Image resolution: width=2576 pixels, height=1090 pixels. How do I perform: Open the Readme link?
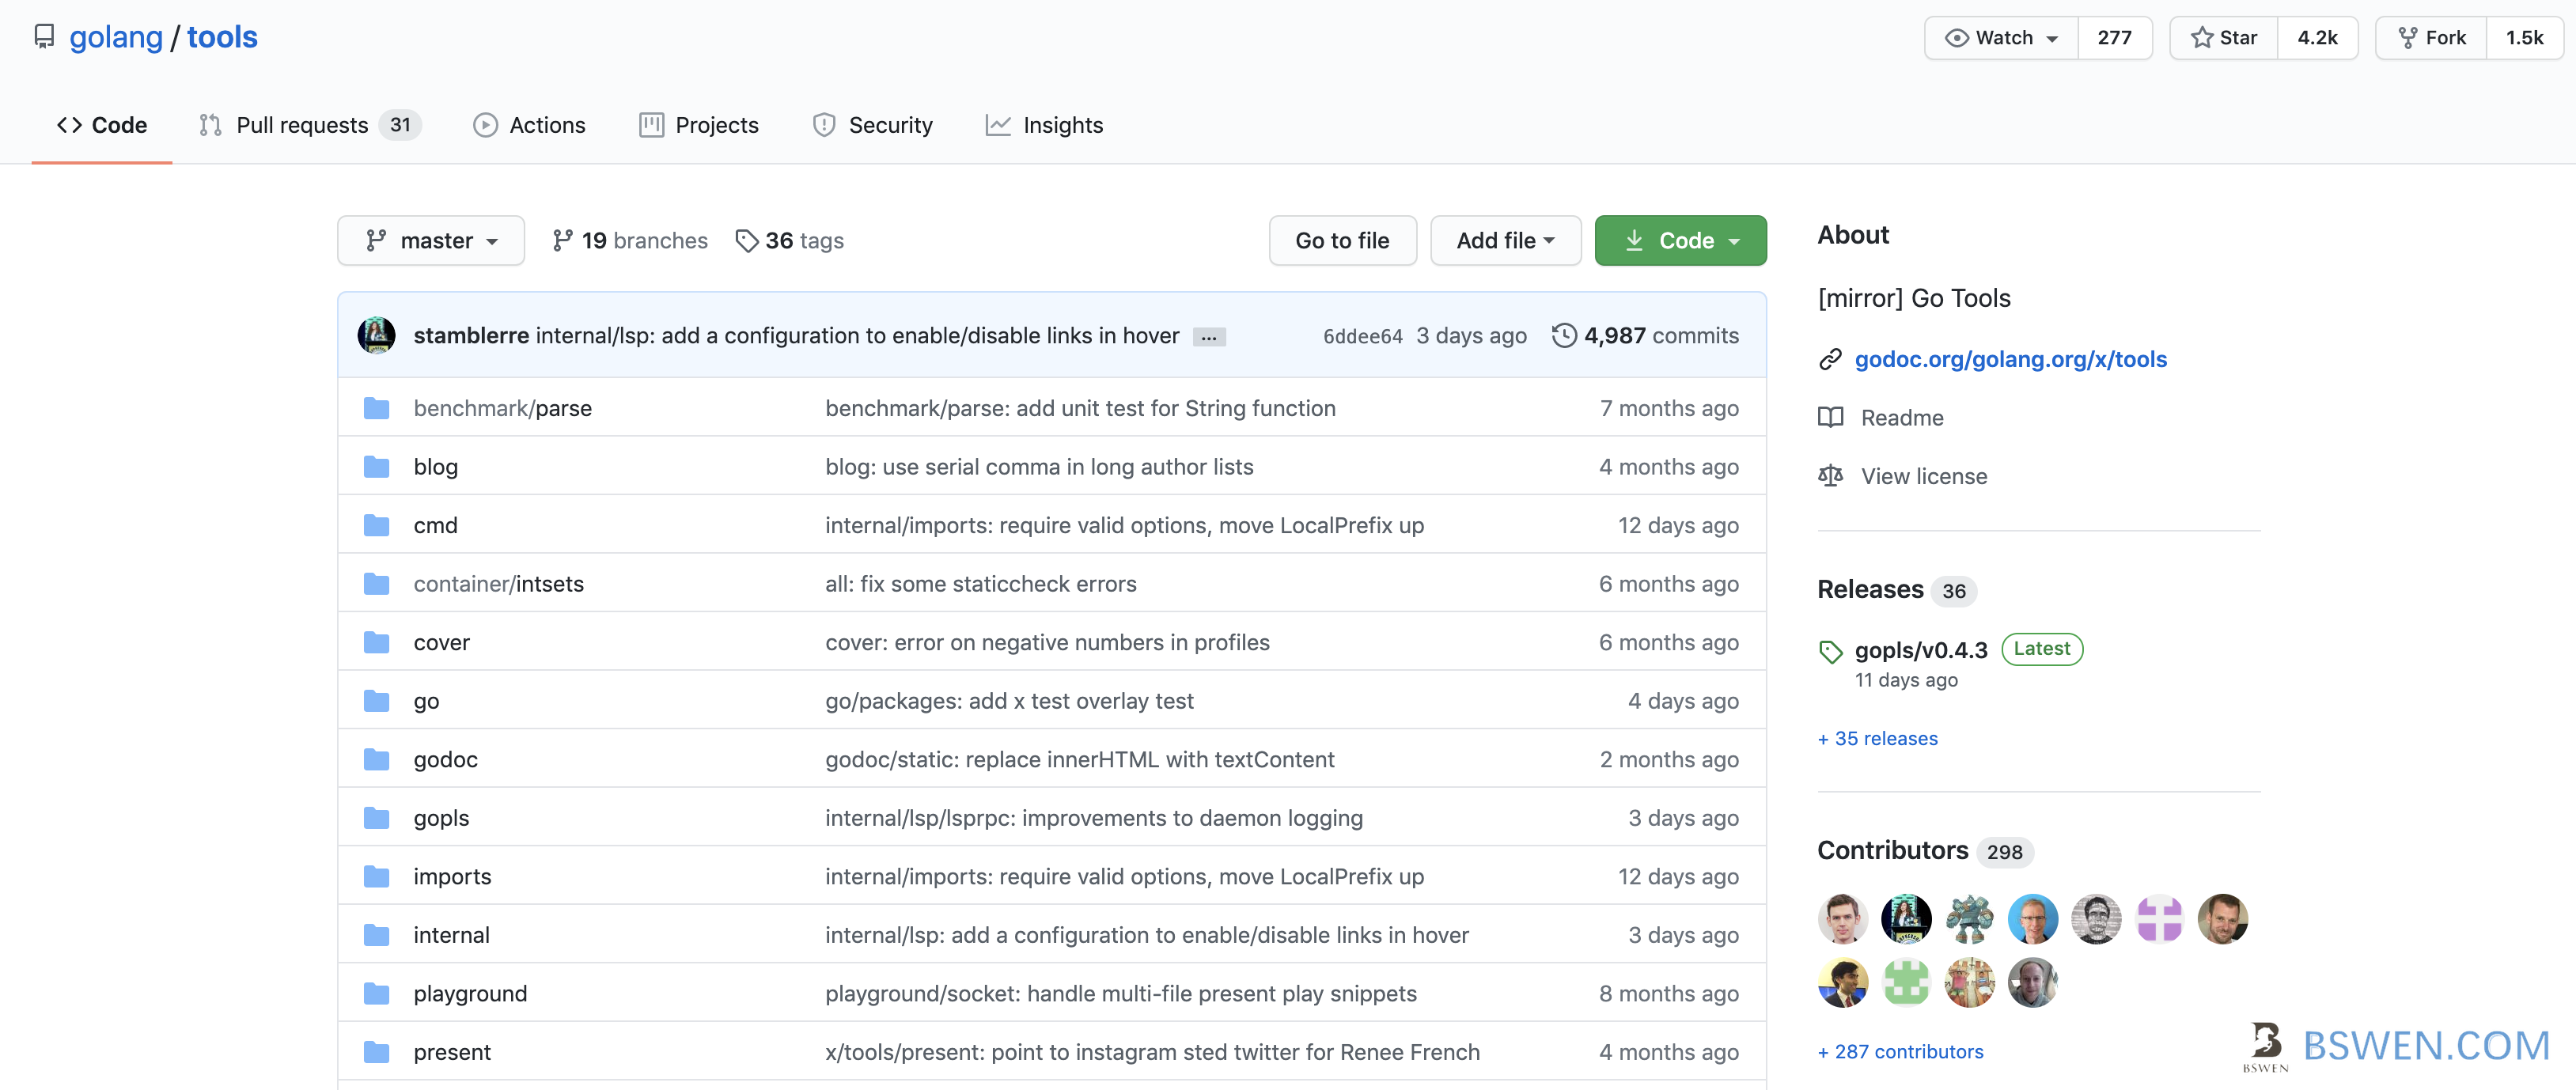point(1902,418)
